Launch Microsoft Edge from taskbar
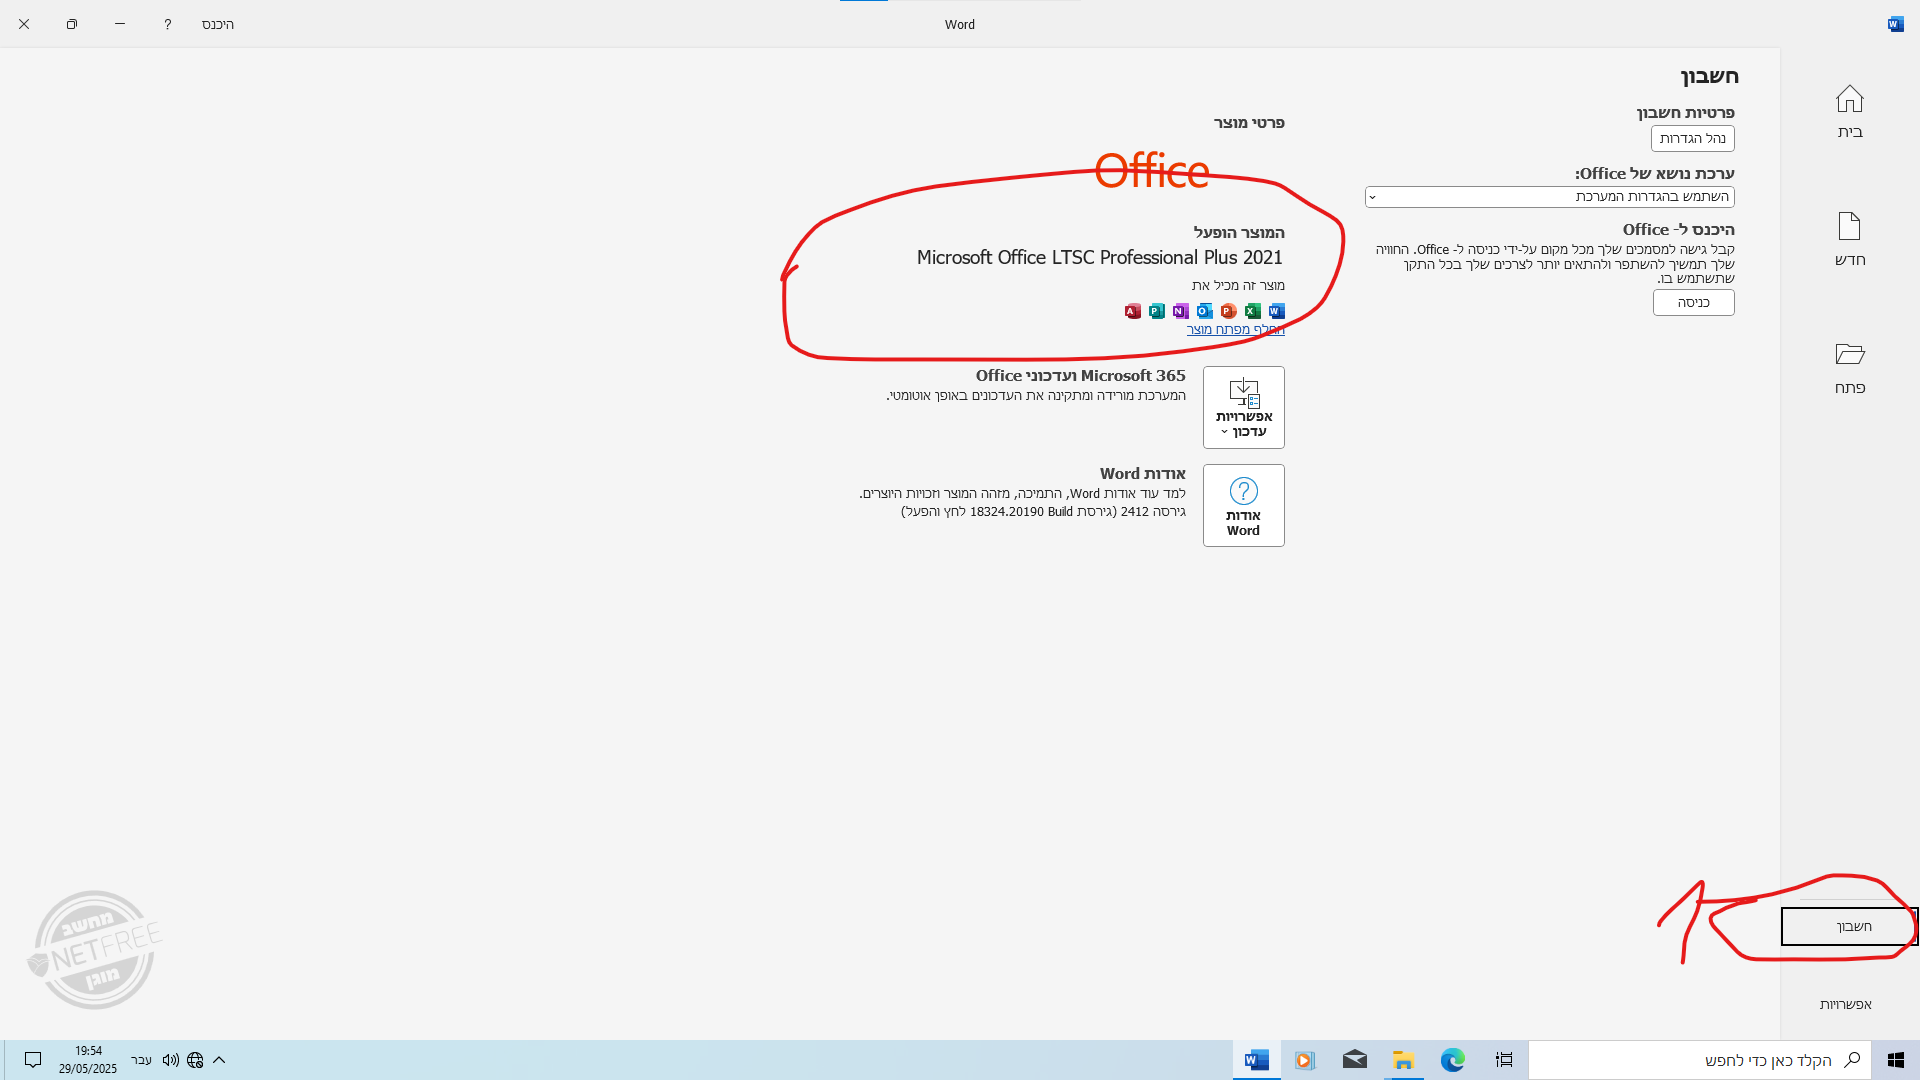The width and height of the screenshot is (1920, 1080). [1452, 1060]
